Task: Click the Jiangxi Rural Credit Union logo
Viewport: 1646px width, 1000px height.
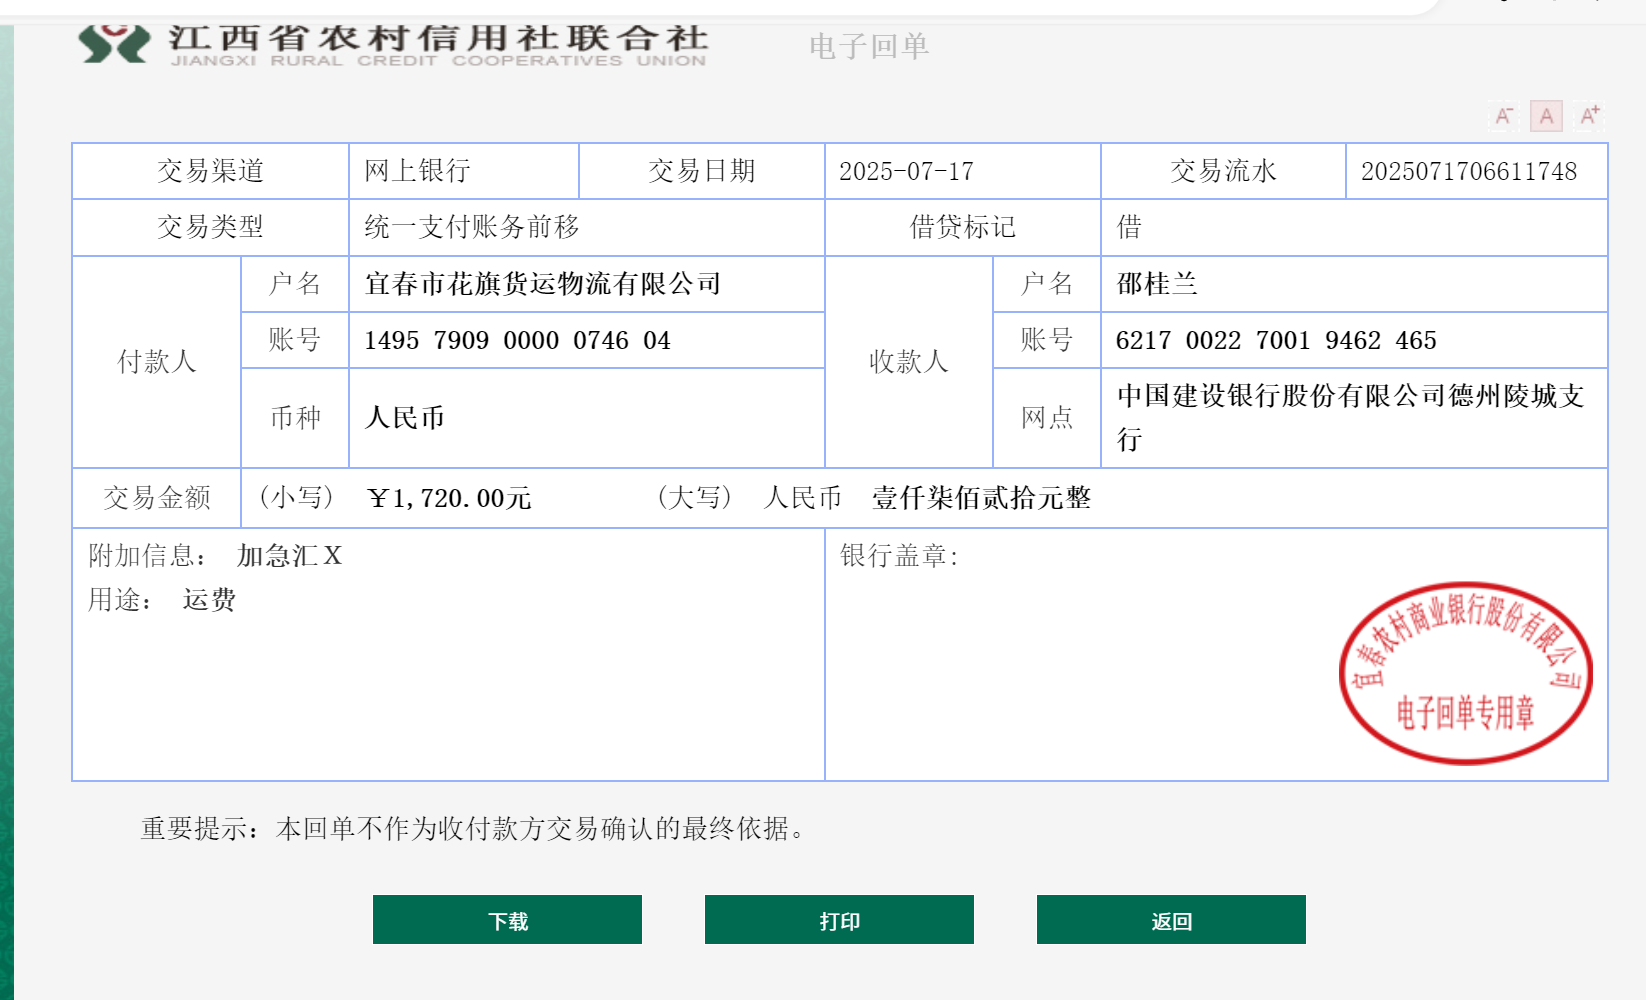Action: click(x=393, y=44)
